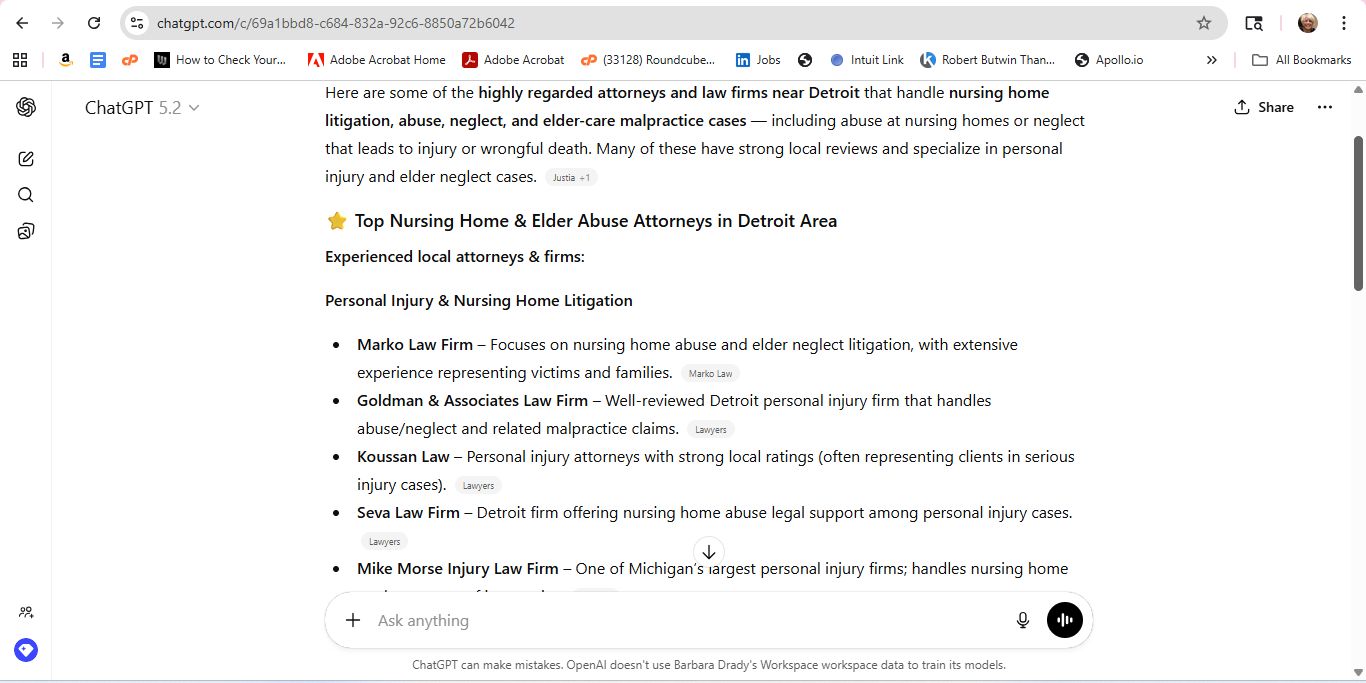Screen dimensions: 1366x683
Task: Open (33128) Roundcube bookmark
Action: 648,60
